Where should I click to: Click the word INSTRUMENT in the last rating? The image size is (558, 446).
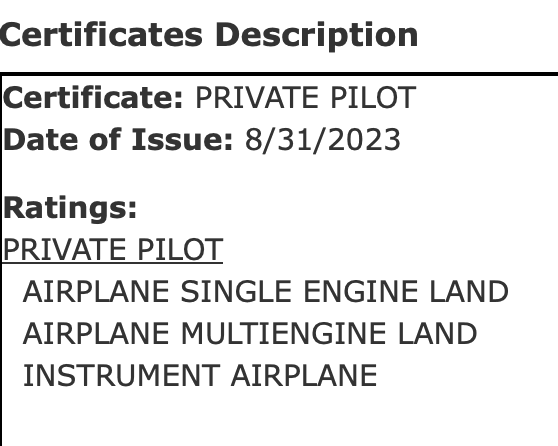(x=121, y=375)
